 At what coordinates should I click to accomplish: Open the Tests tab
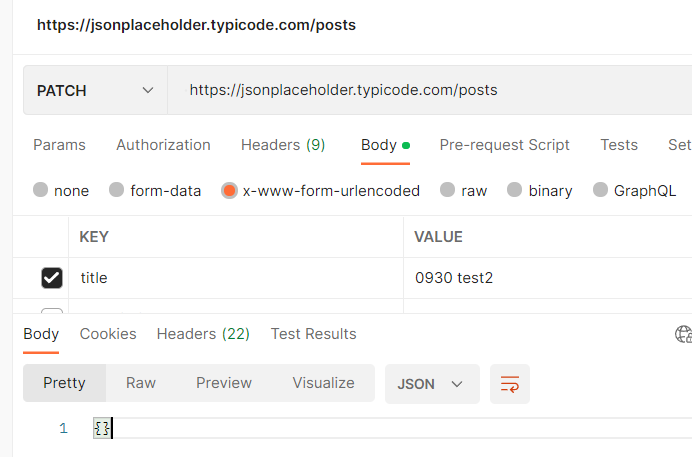coord(619,145)
